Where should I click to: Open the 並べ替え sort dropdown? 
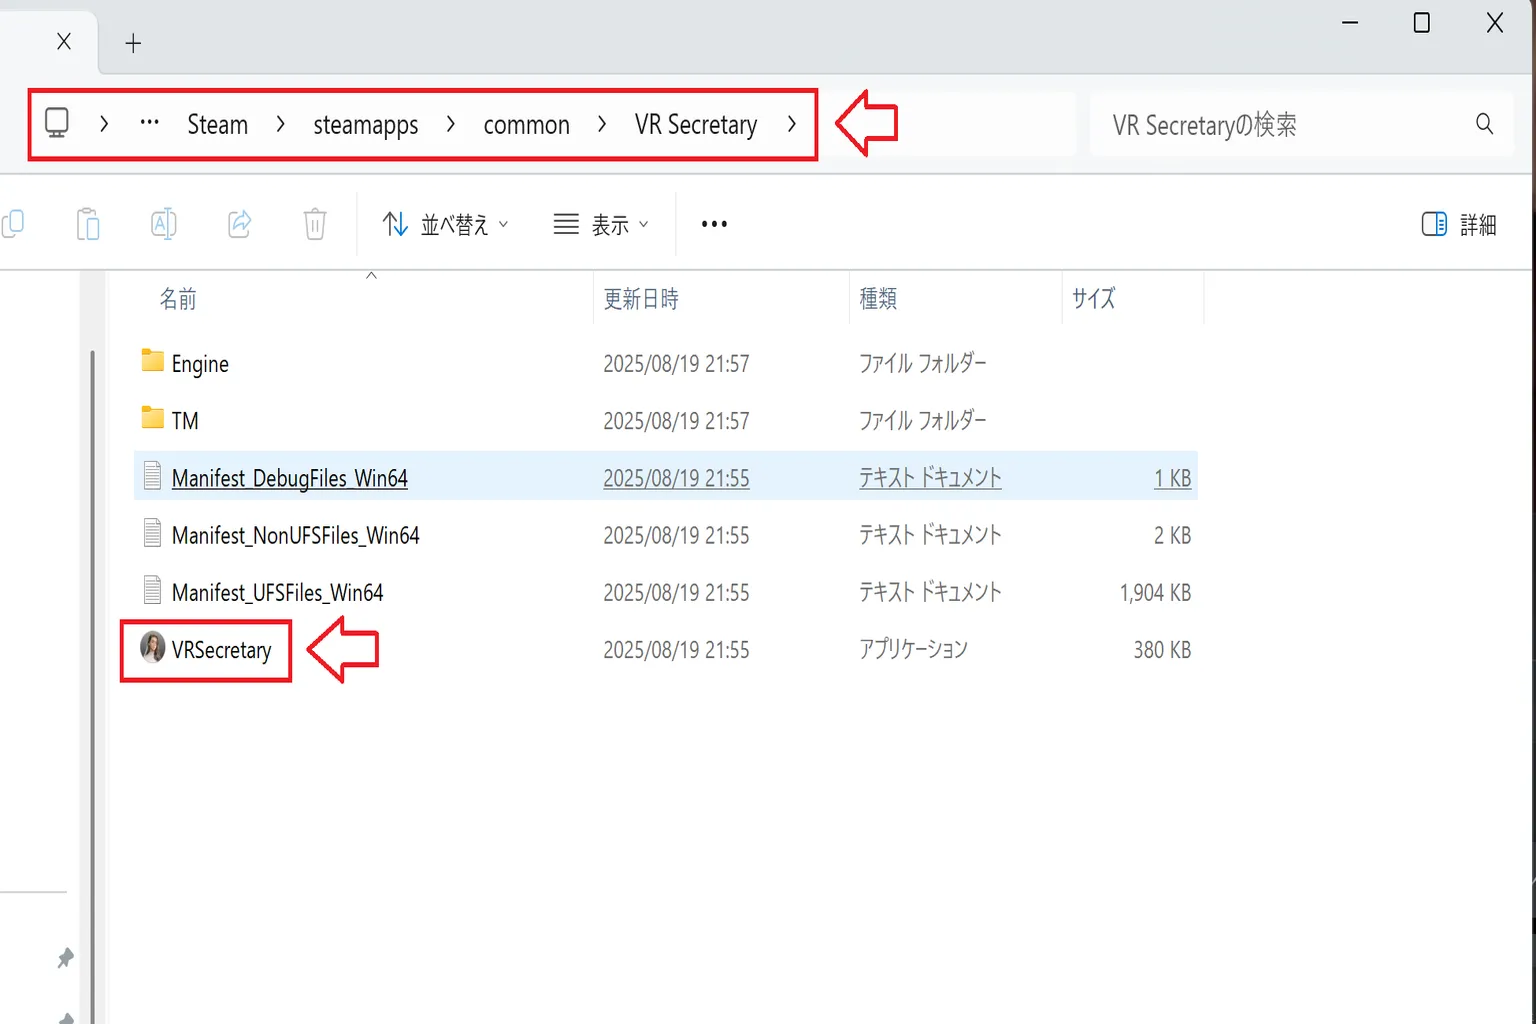point(445,224)
